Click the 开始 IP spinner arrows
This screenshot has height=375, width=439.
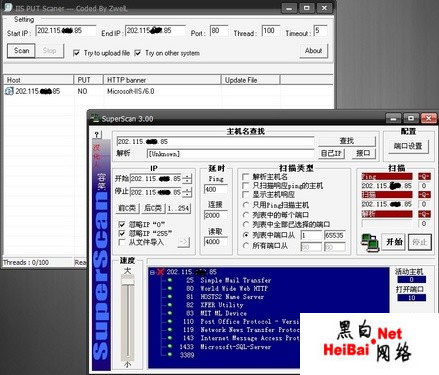pyautogui.click(x=187, y=179)
